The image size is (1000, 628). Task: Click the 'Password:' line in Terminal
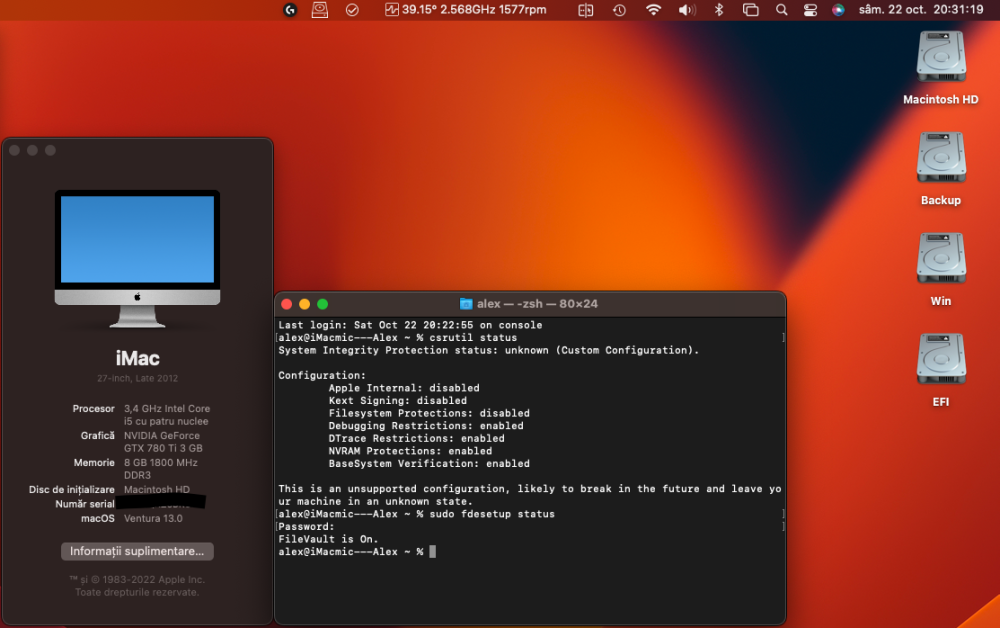(306, 527)
